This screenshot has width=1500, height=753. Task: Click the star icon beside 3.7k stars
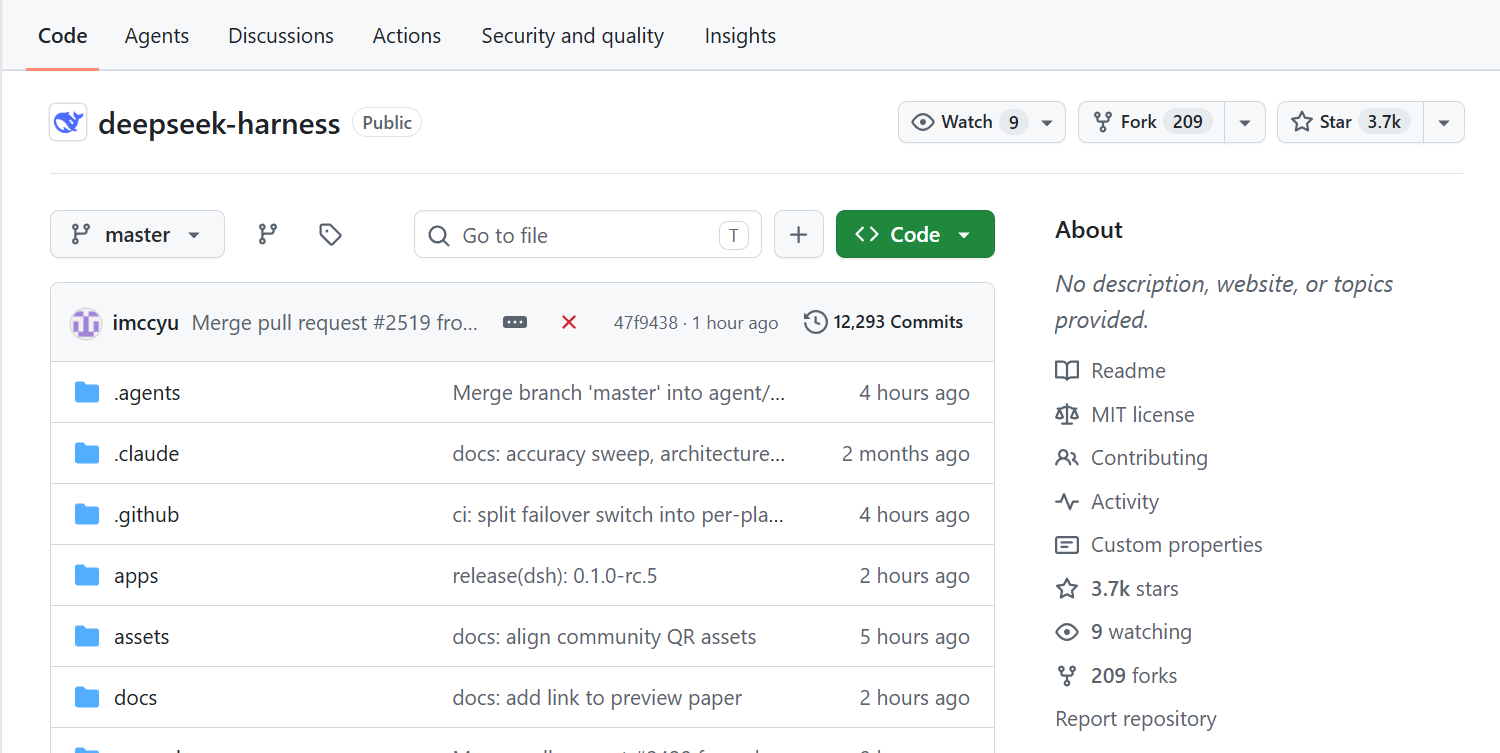[1067, 588]
